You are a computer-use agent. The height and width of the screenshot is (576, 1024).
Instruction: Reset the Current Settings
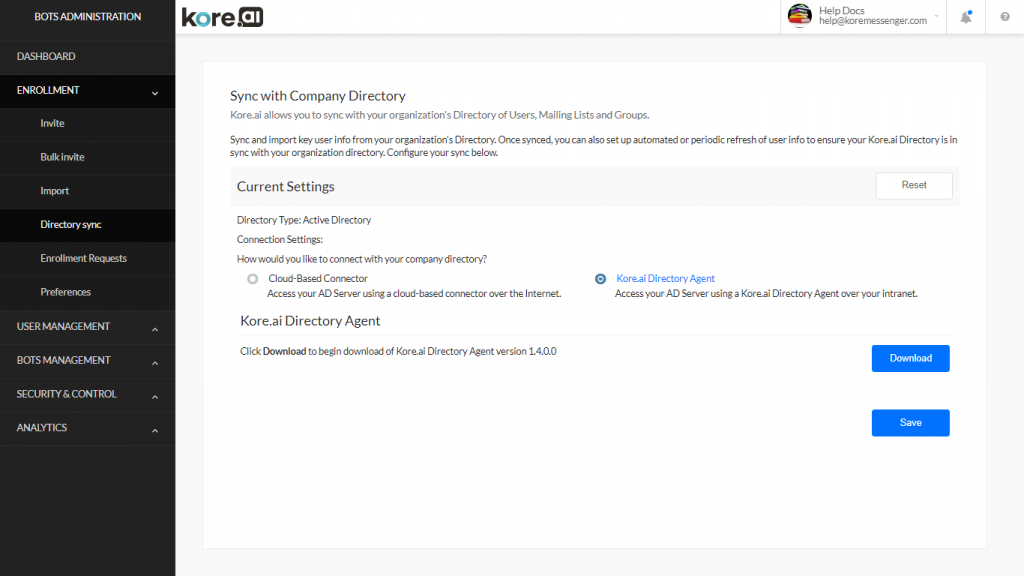pyautogui.click(x=913, y=185)
